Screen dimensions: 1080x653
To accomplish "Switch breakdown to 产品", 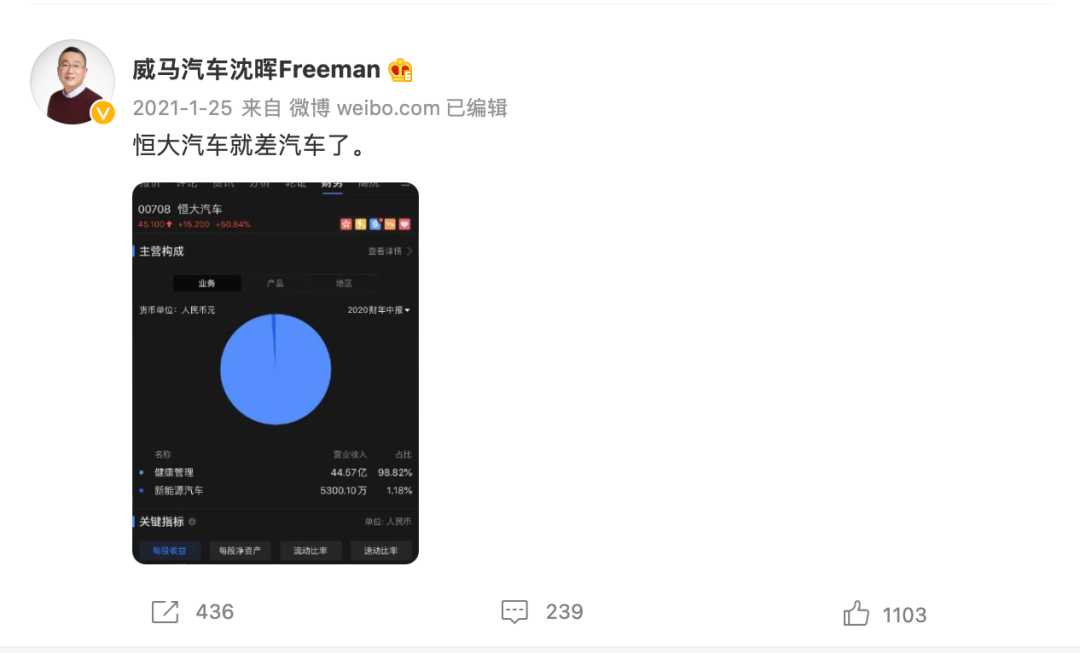I will pos(276,283).
